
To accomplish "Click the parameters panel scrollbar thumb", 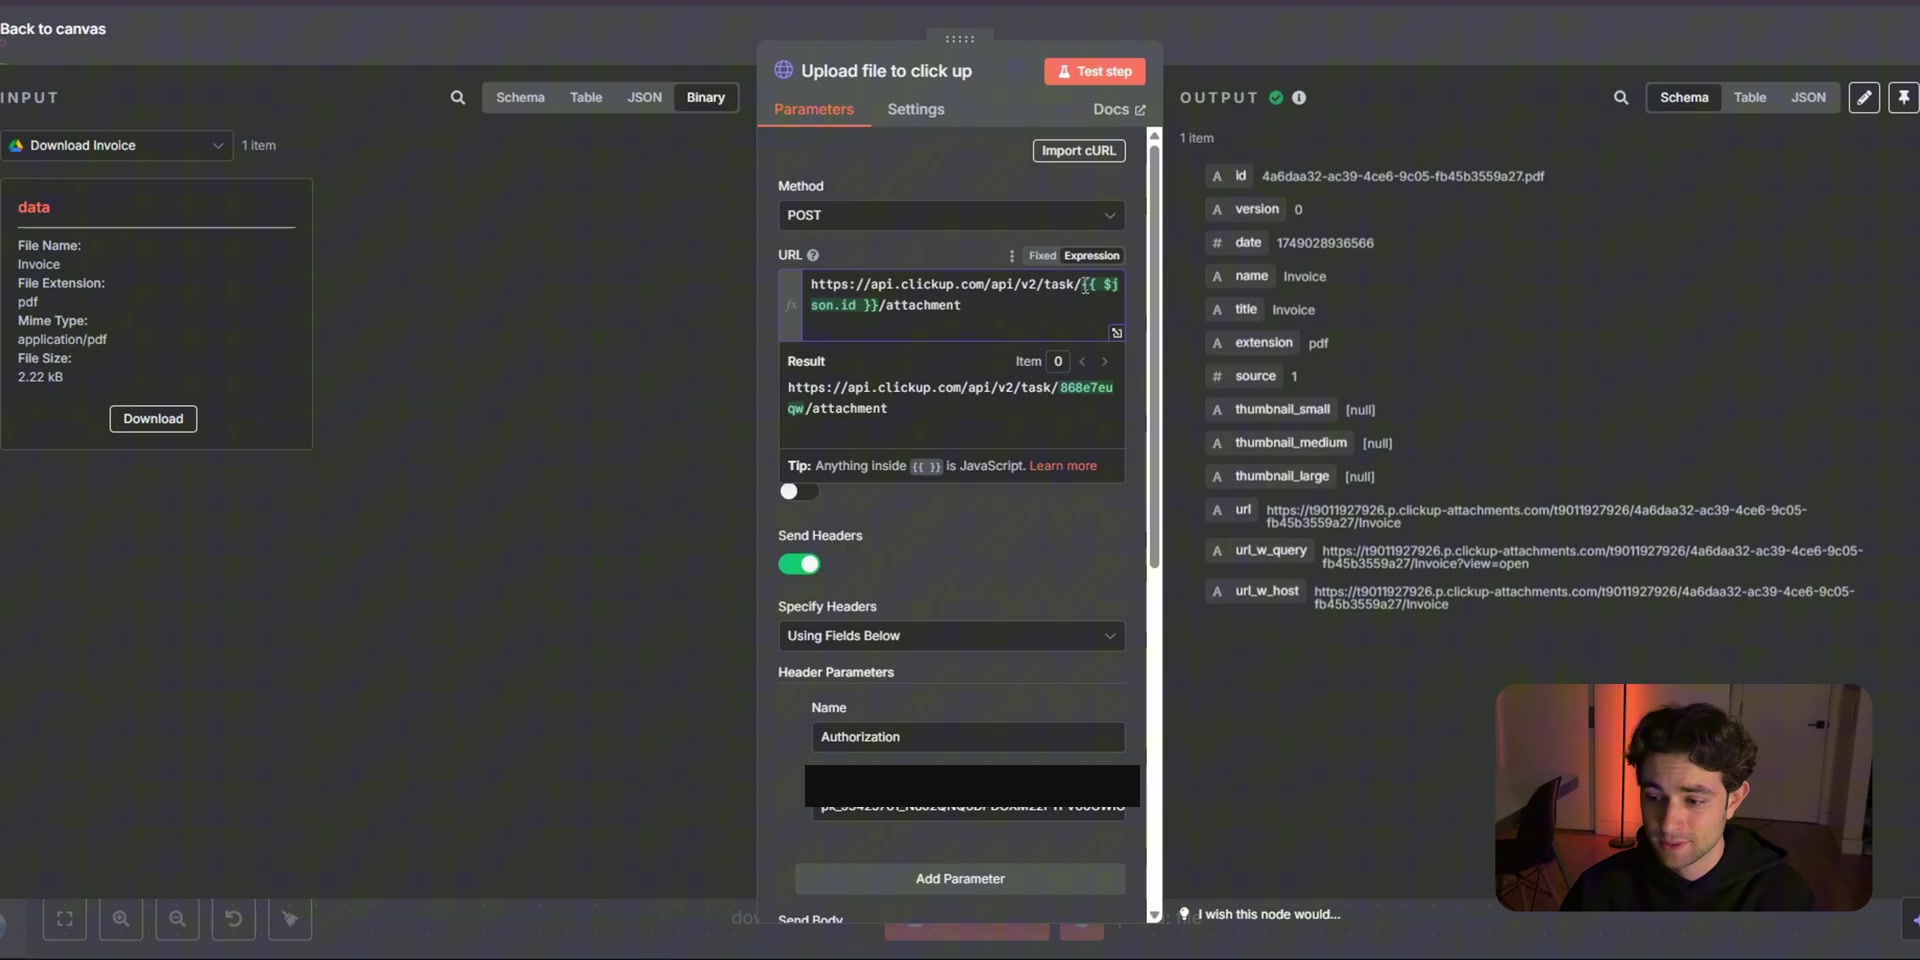I will click(x=1154, y=357).
